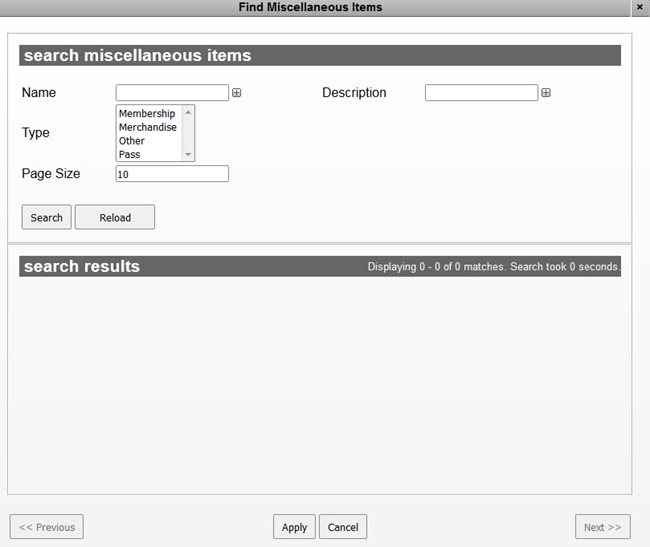Select Other in Type list
Screen dimensions: 650x547
[x=132, y=140]
